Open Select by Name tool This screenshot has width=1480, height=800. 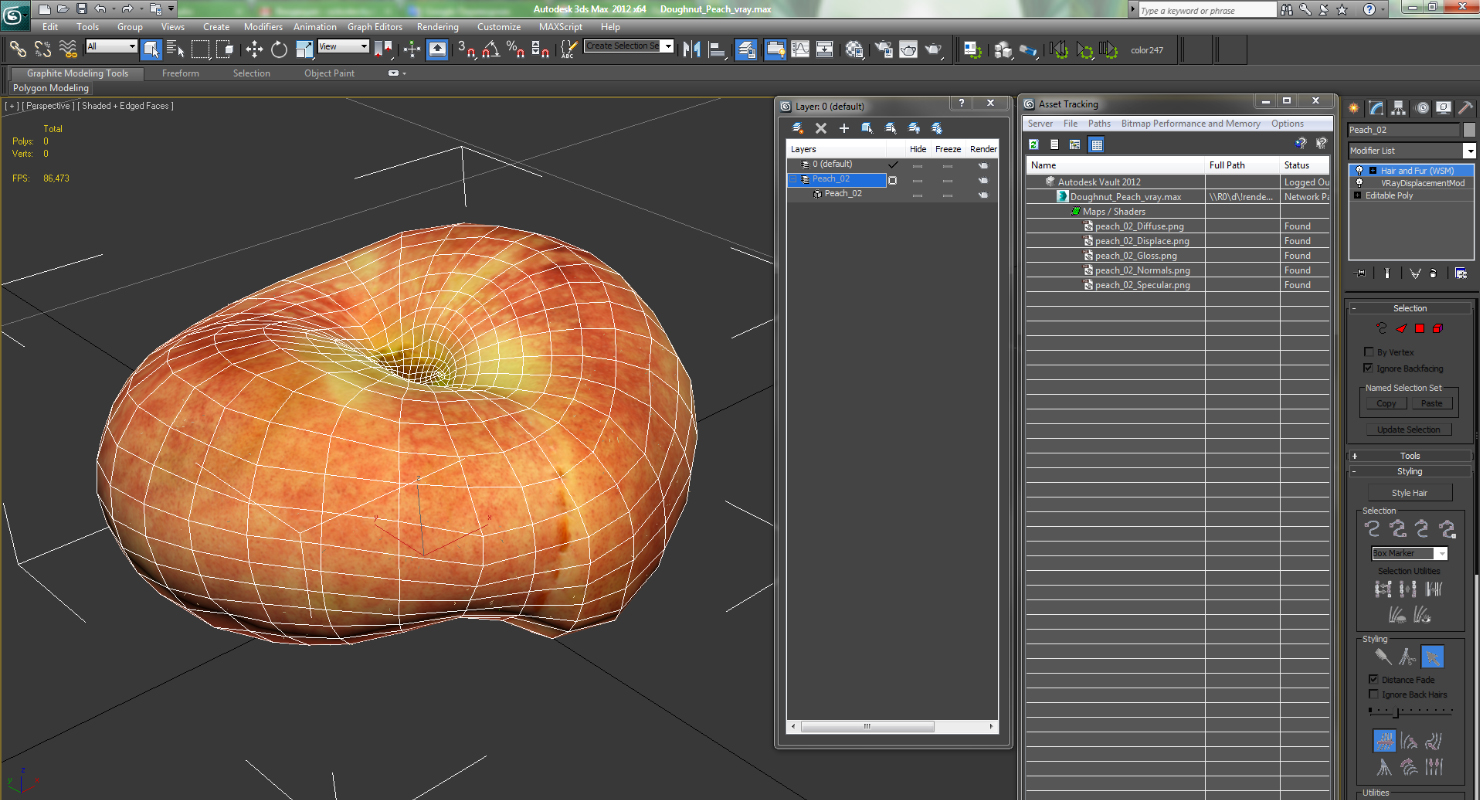[176, 48]
